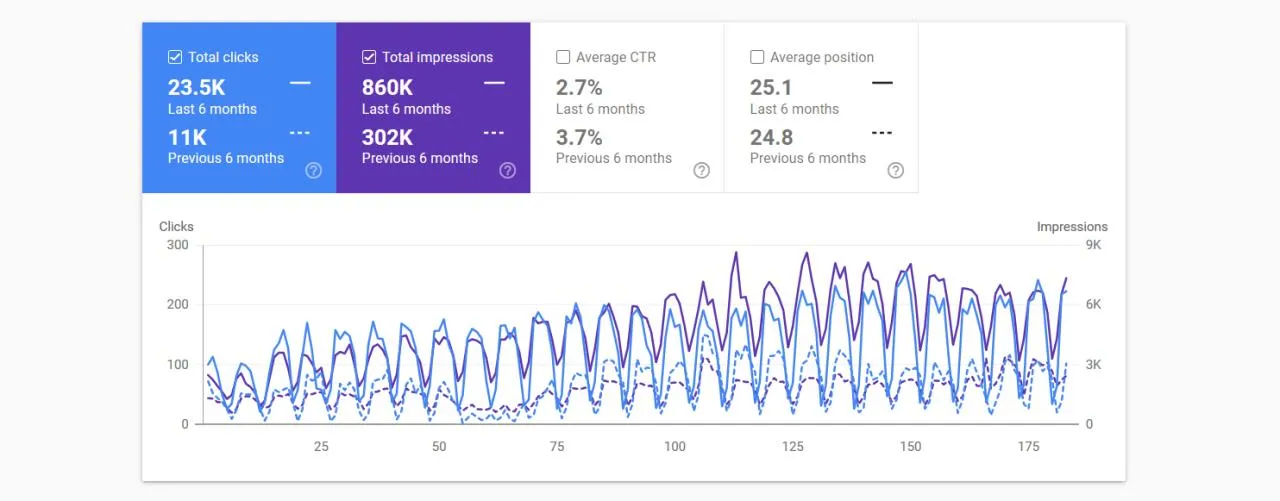Open help icon on Total clicks card

click(x=313, y=170)
